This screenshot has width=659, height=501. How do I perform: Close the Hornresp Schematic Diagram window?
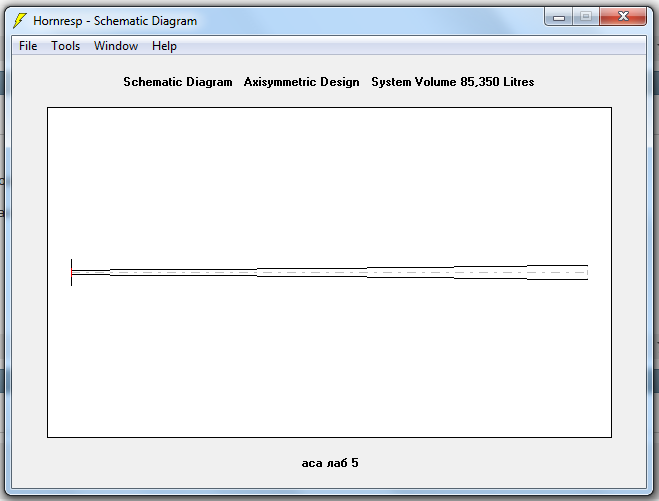(x=623, y=17)
